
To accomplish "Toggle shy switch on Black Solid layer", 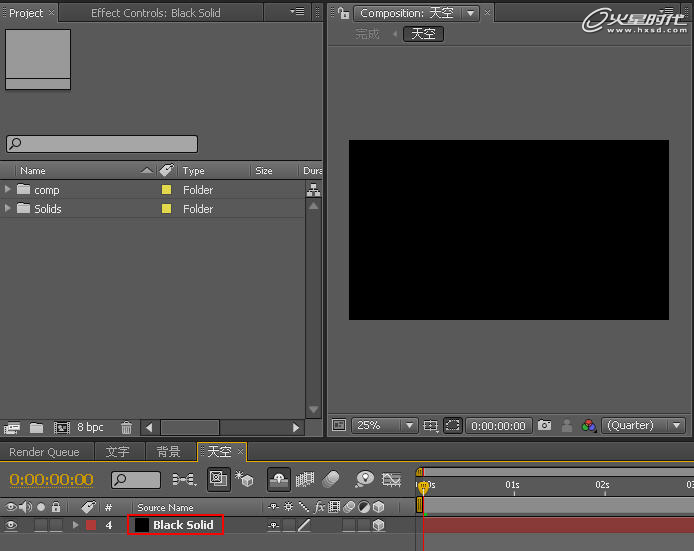I will point(274,525).
